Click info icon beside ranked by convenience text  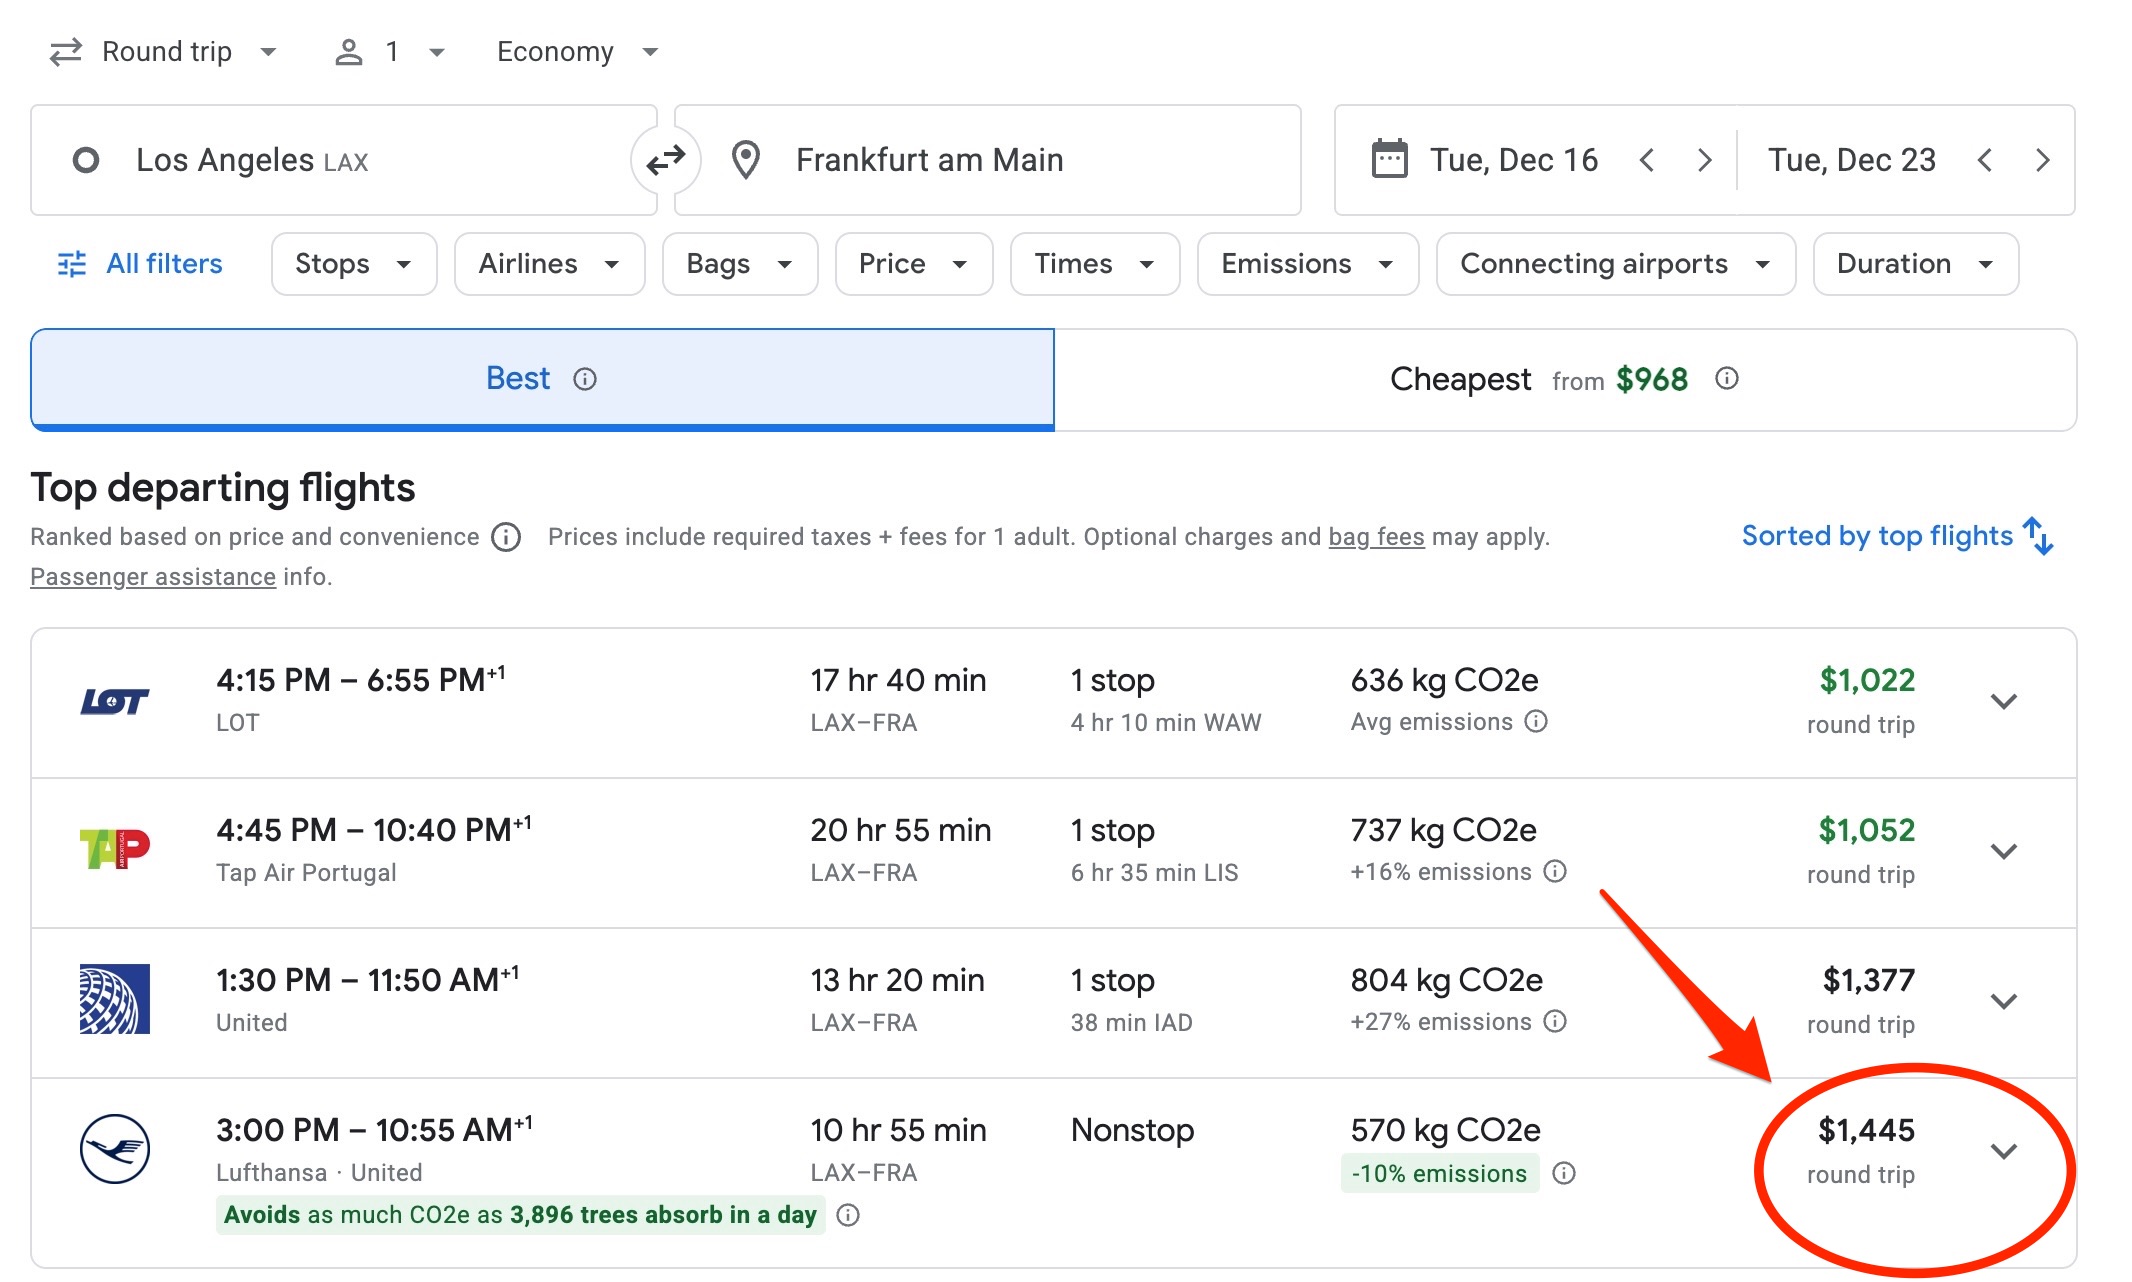point(506,538)
